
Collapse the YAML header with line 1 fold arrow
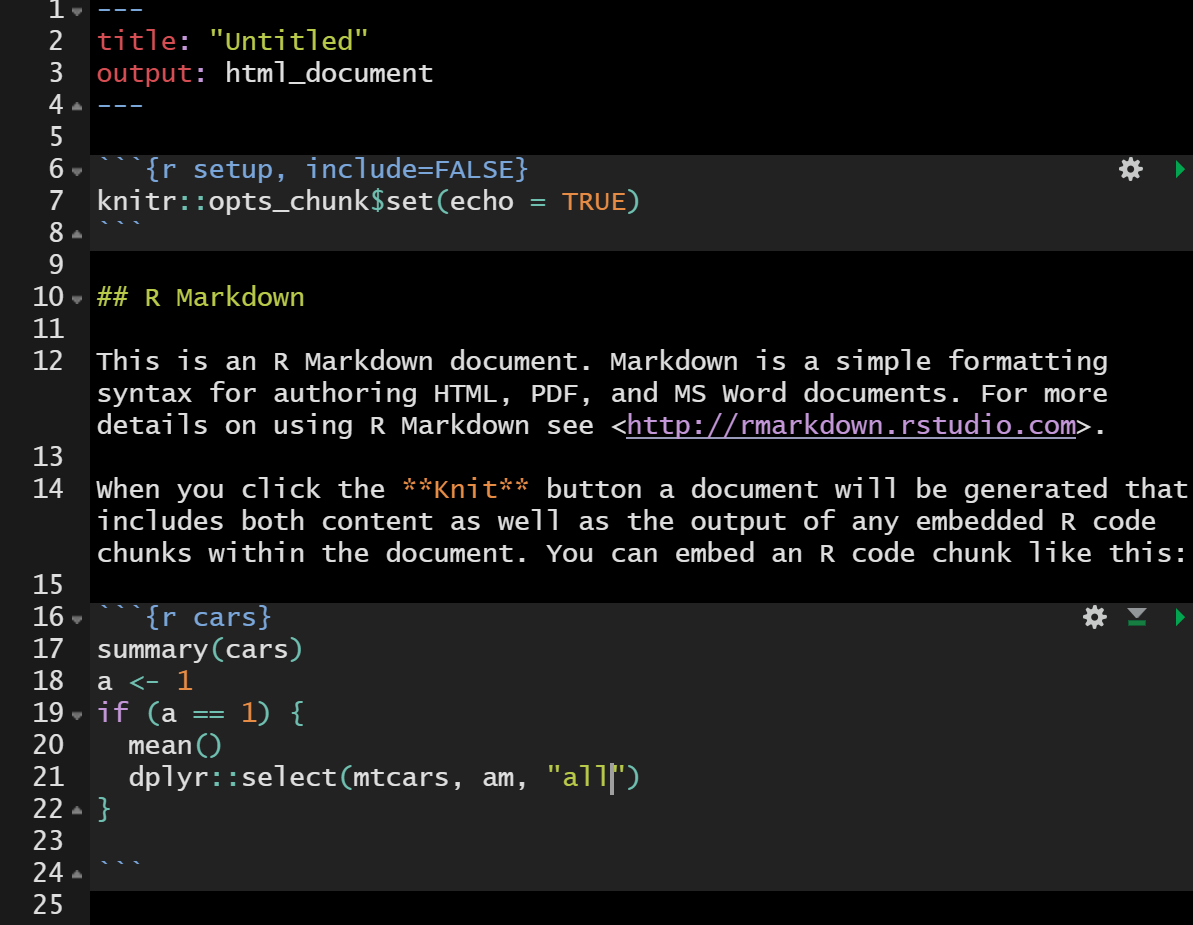pyautogui.click(x=75, y=11)
